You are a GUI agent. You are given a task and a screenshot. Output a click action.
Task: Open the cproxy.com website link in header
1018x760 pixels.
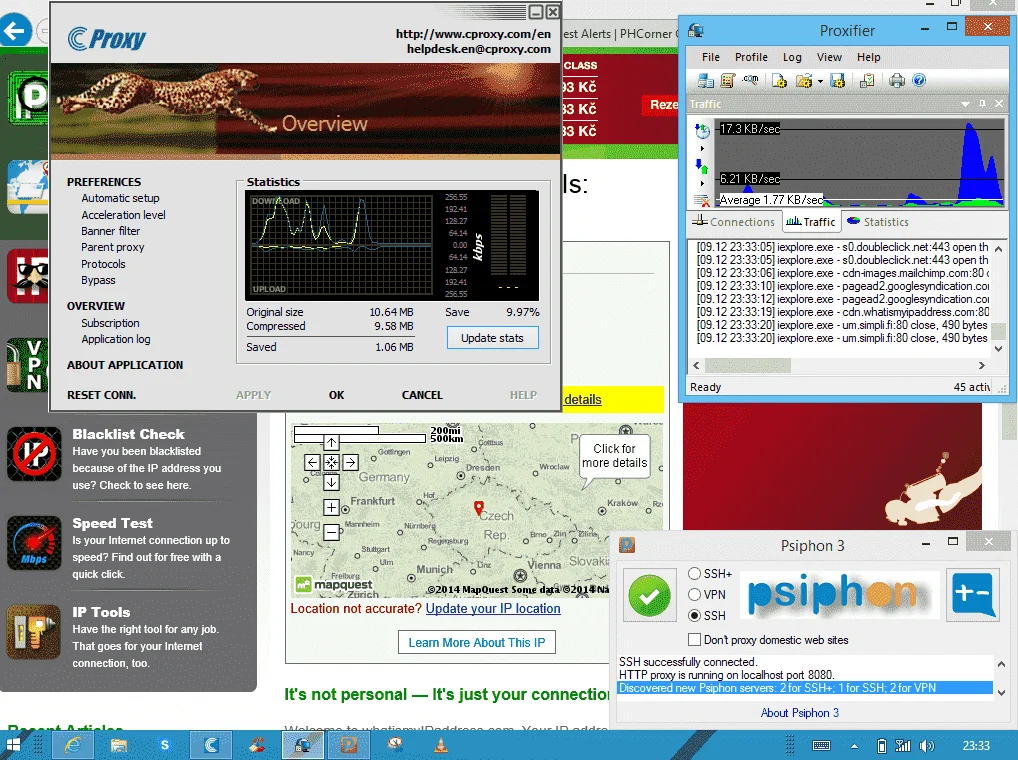[x=473, y=34]
